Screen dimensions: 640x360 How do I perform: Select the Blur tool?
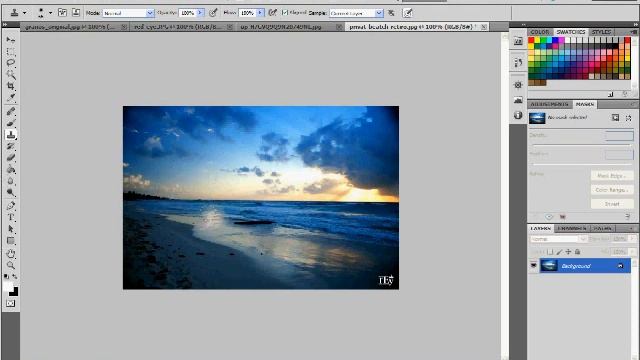click(11, 181)
